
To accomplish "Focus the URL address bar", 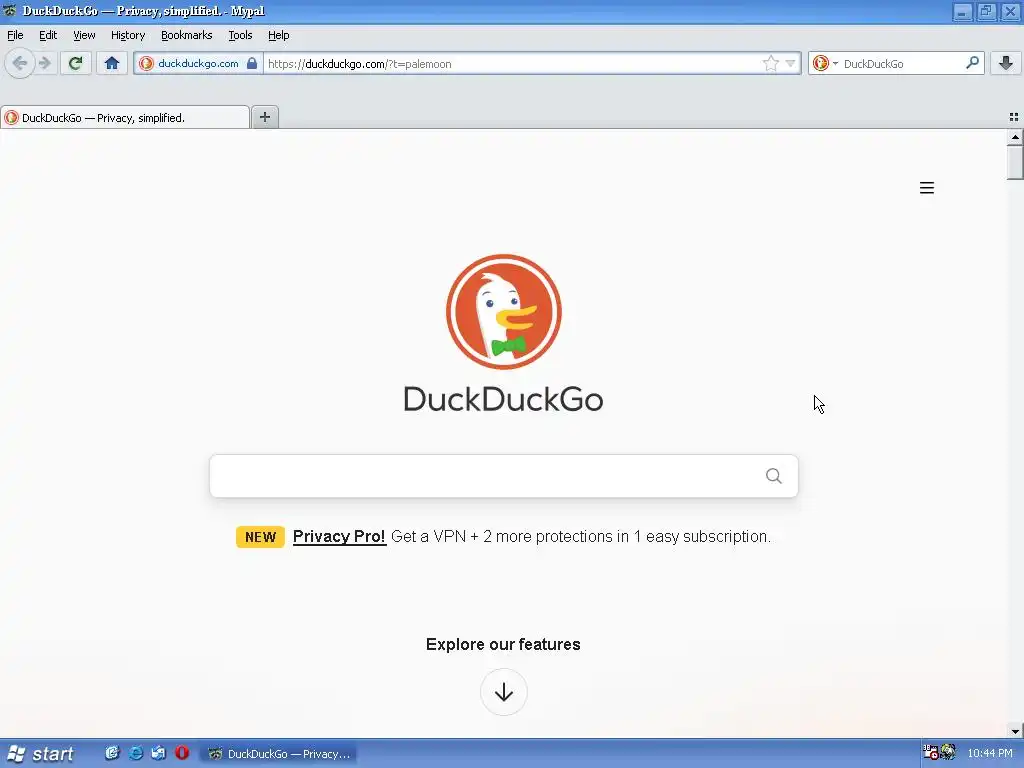I will point(513,63).
